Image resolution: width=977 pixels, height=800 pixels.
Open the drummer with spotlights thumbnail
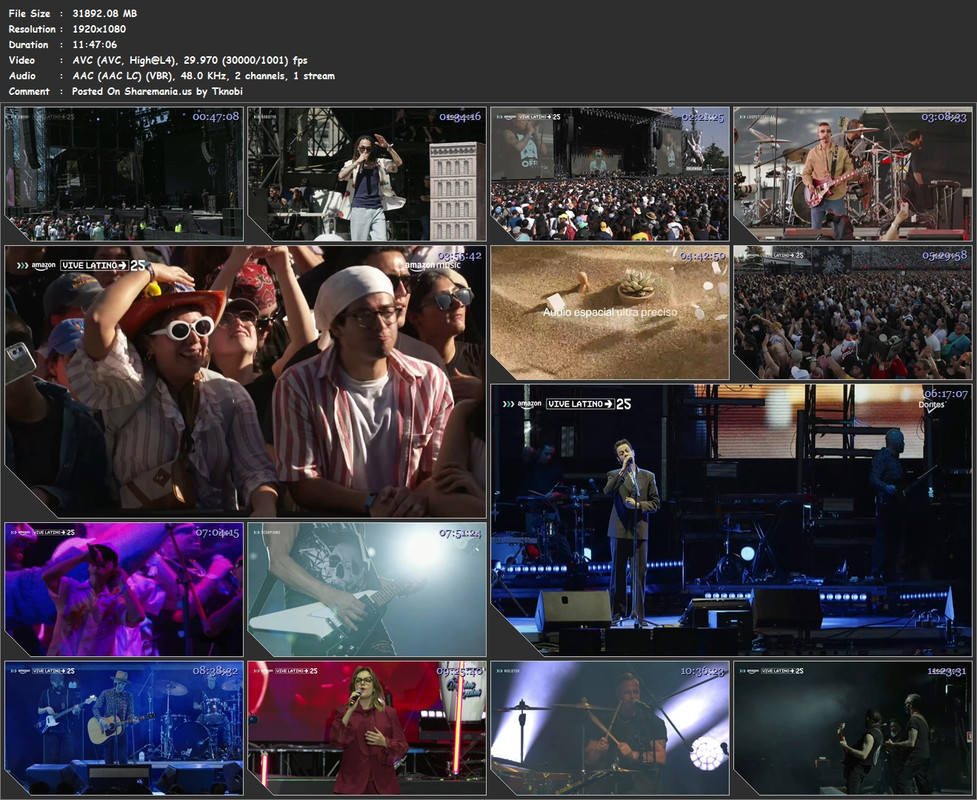[610, 728]
